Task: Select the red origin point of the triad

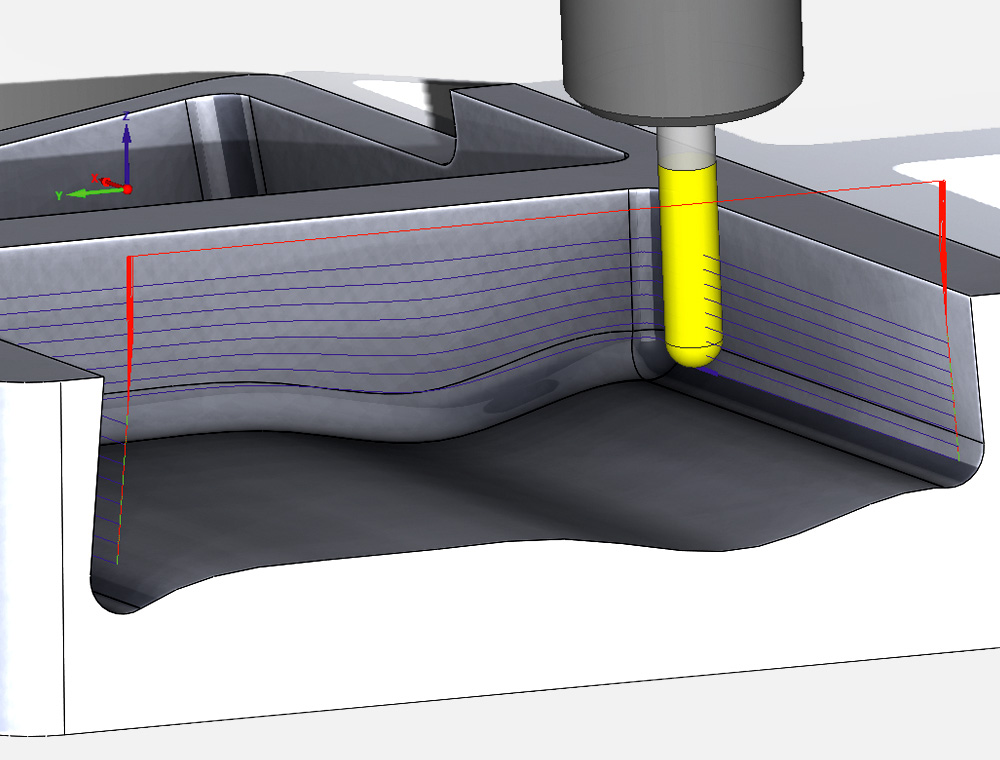Action: [128, 189]
